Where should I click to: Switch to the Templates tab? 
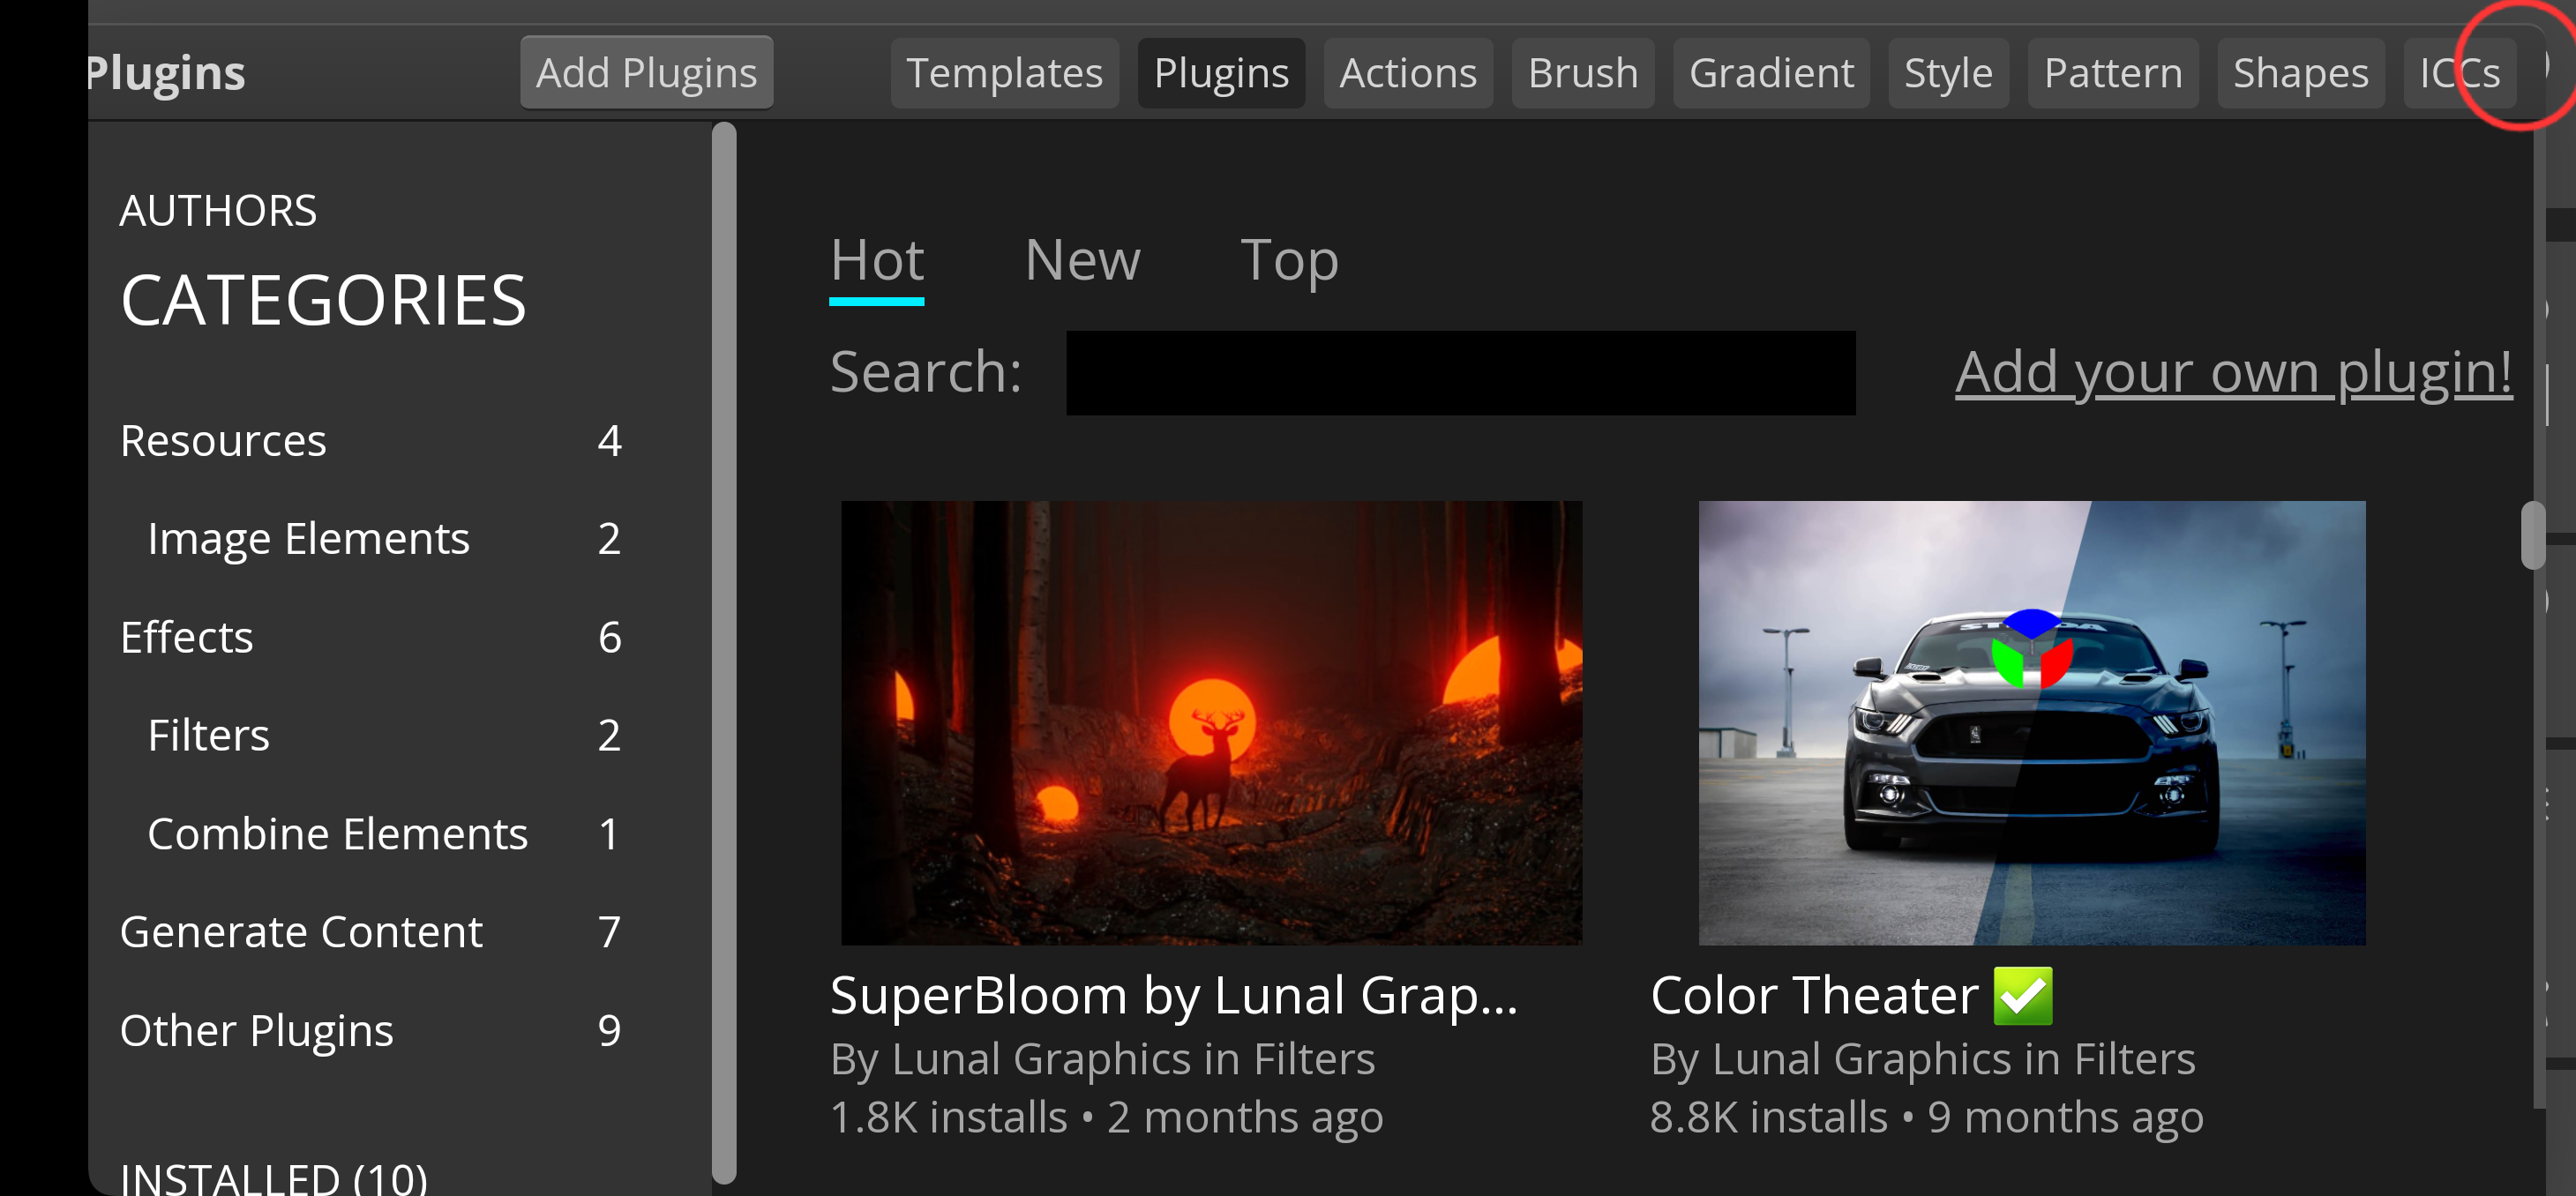pos(1004,71)
